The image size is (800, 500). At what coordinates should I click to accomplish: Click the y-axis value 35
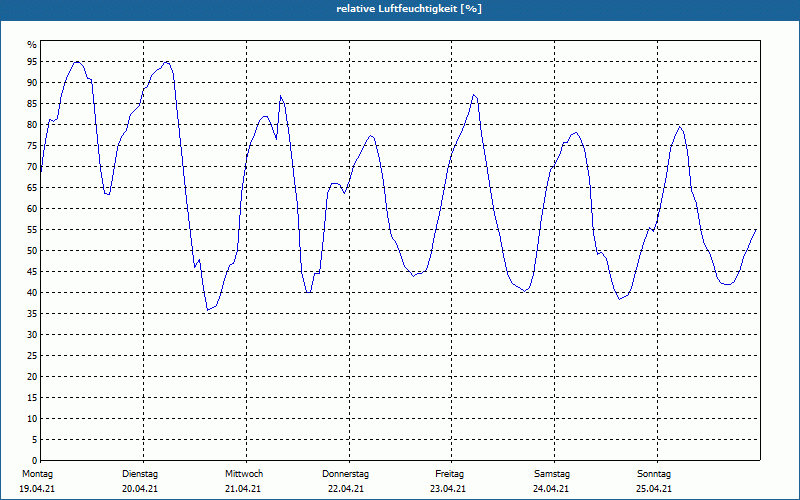(32, 314)
